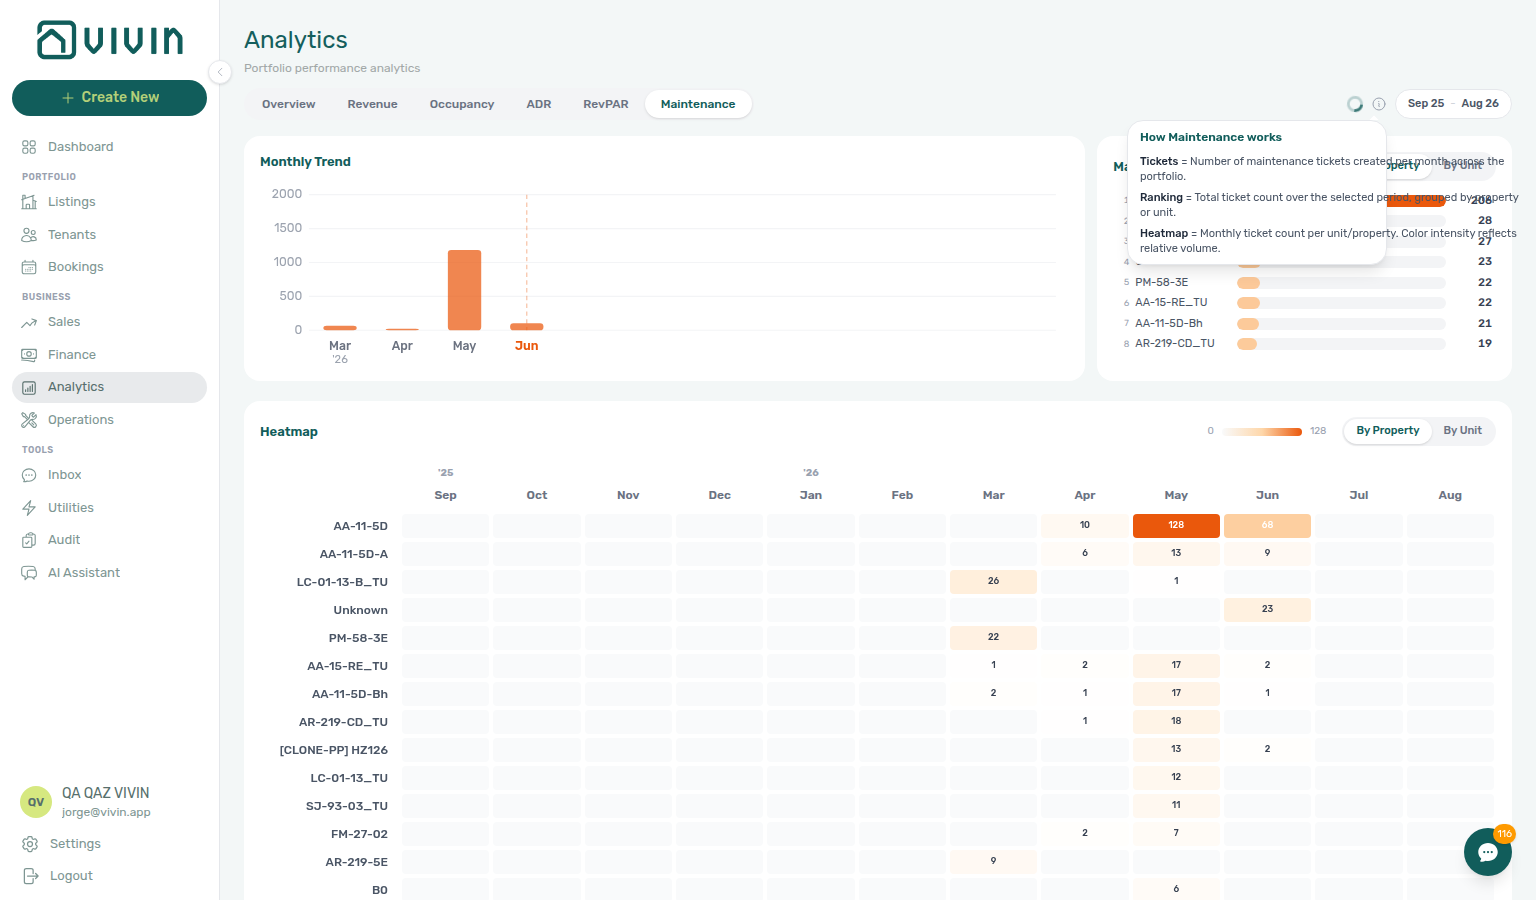This screenshot has height=900, width=1536.
Task: Click the Listings building icon
Action: pos(29,202)
